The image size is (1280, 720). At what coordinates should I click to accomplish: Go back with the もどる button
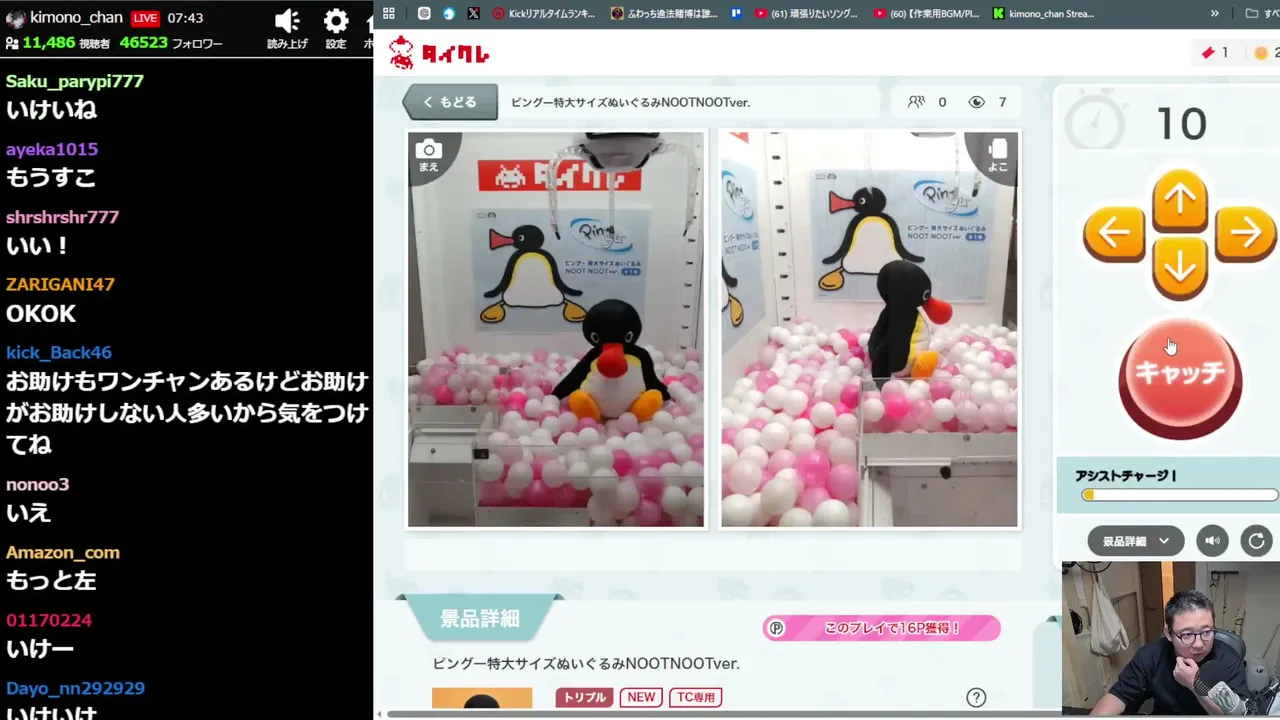point(450,102)
